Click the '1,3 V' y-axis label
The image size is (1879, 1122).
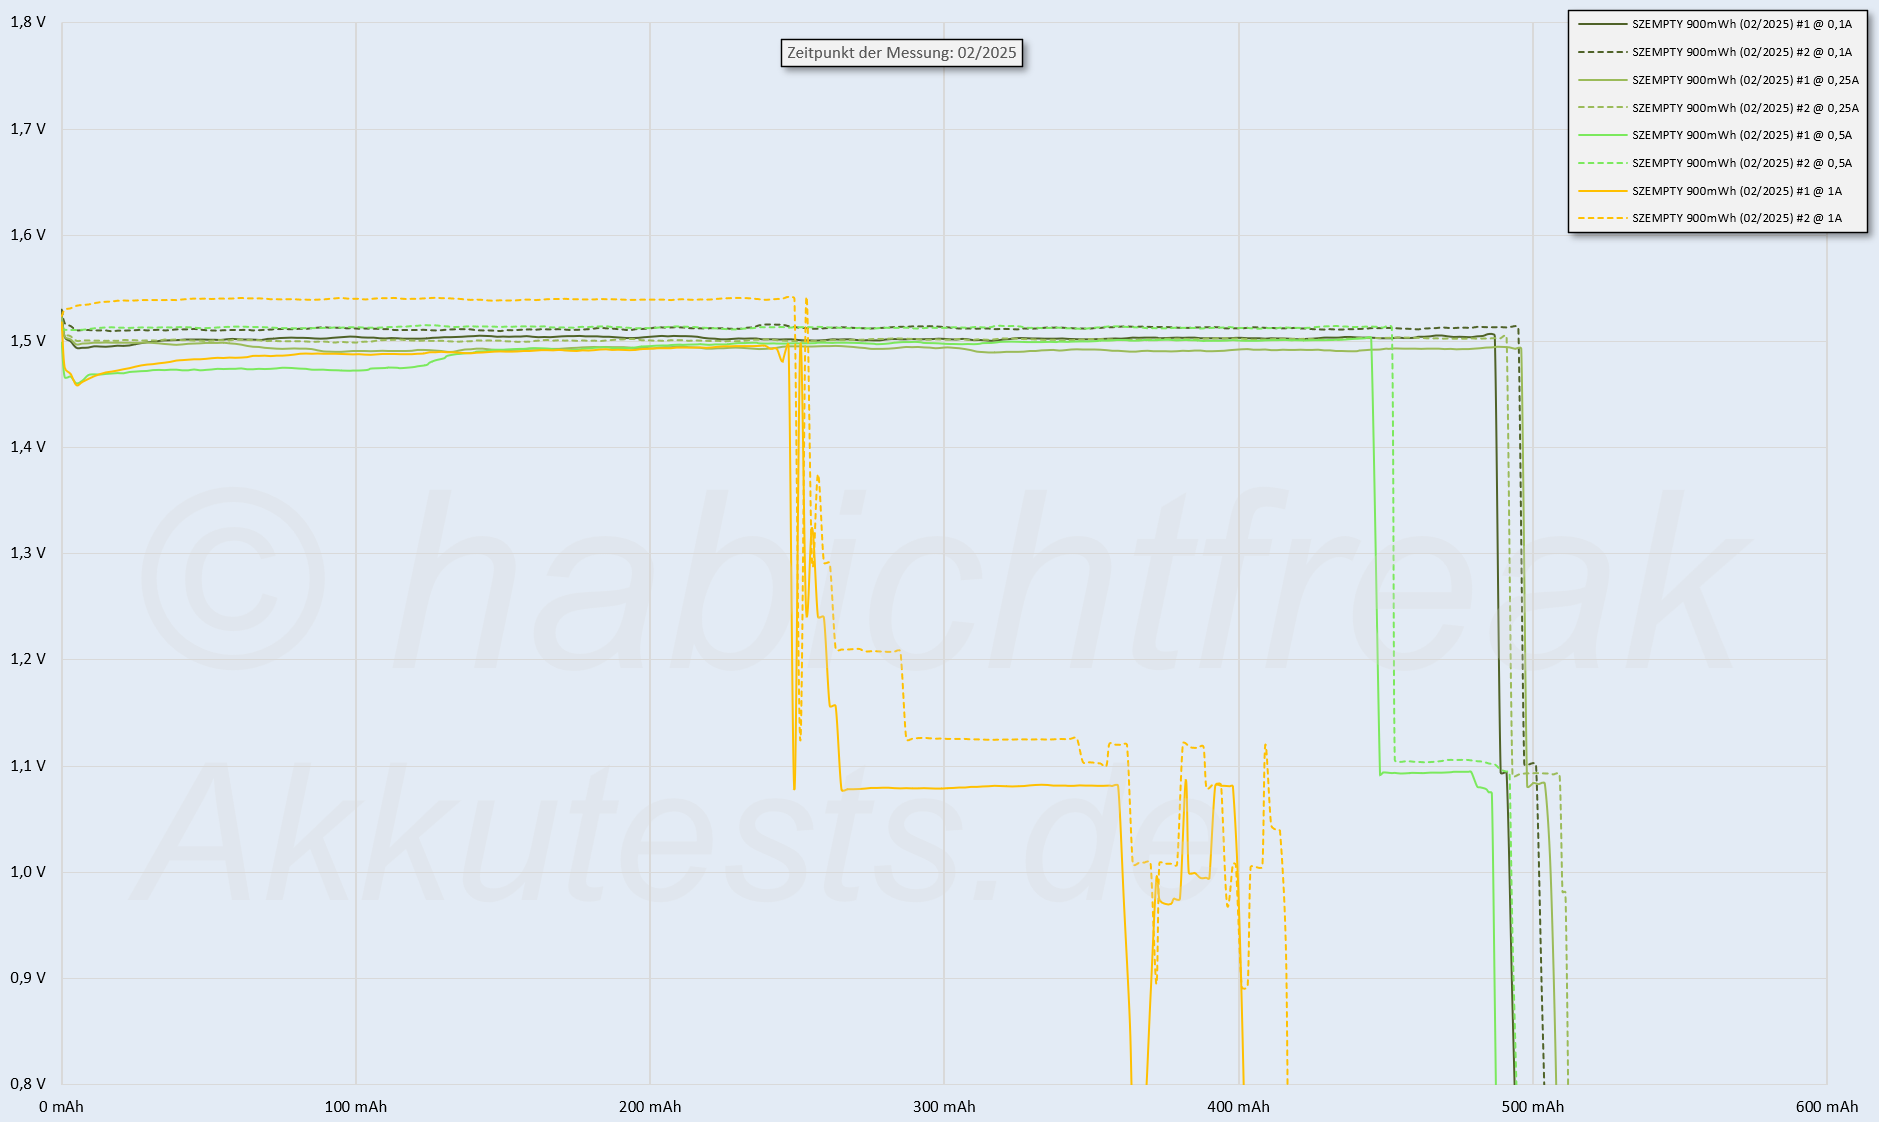point(28,553)
